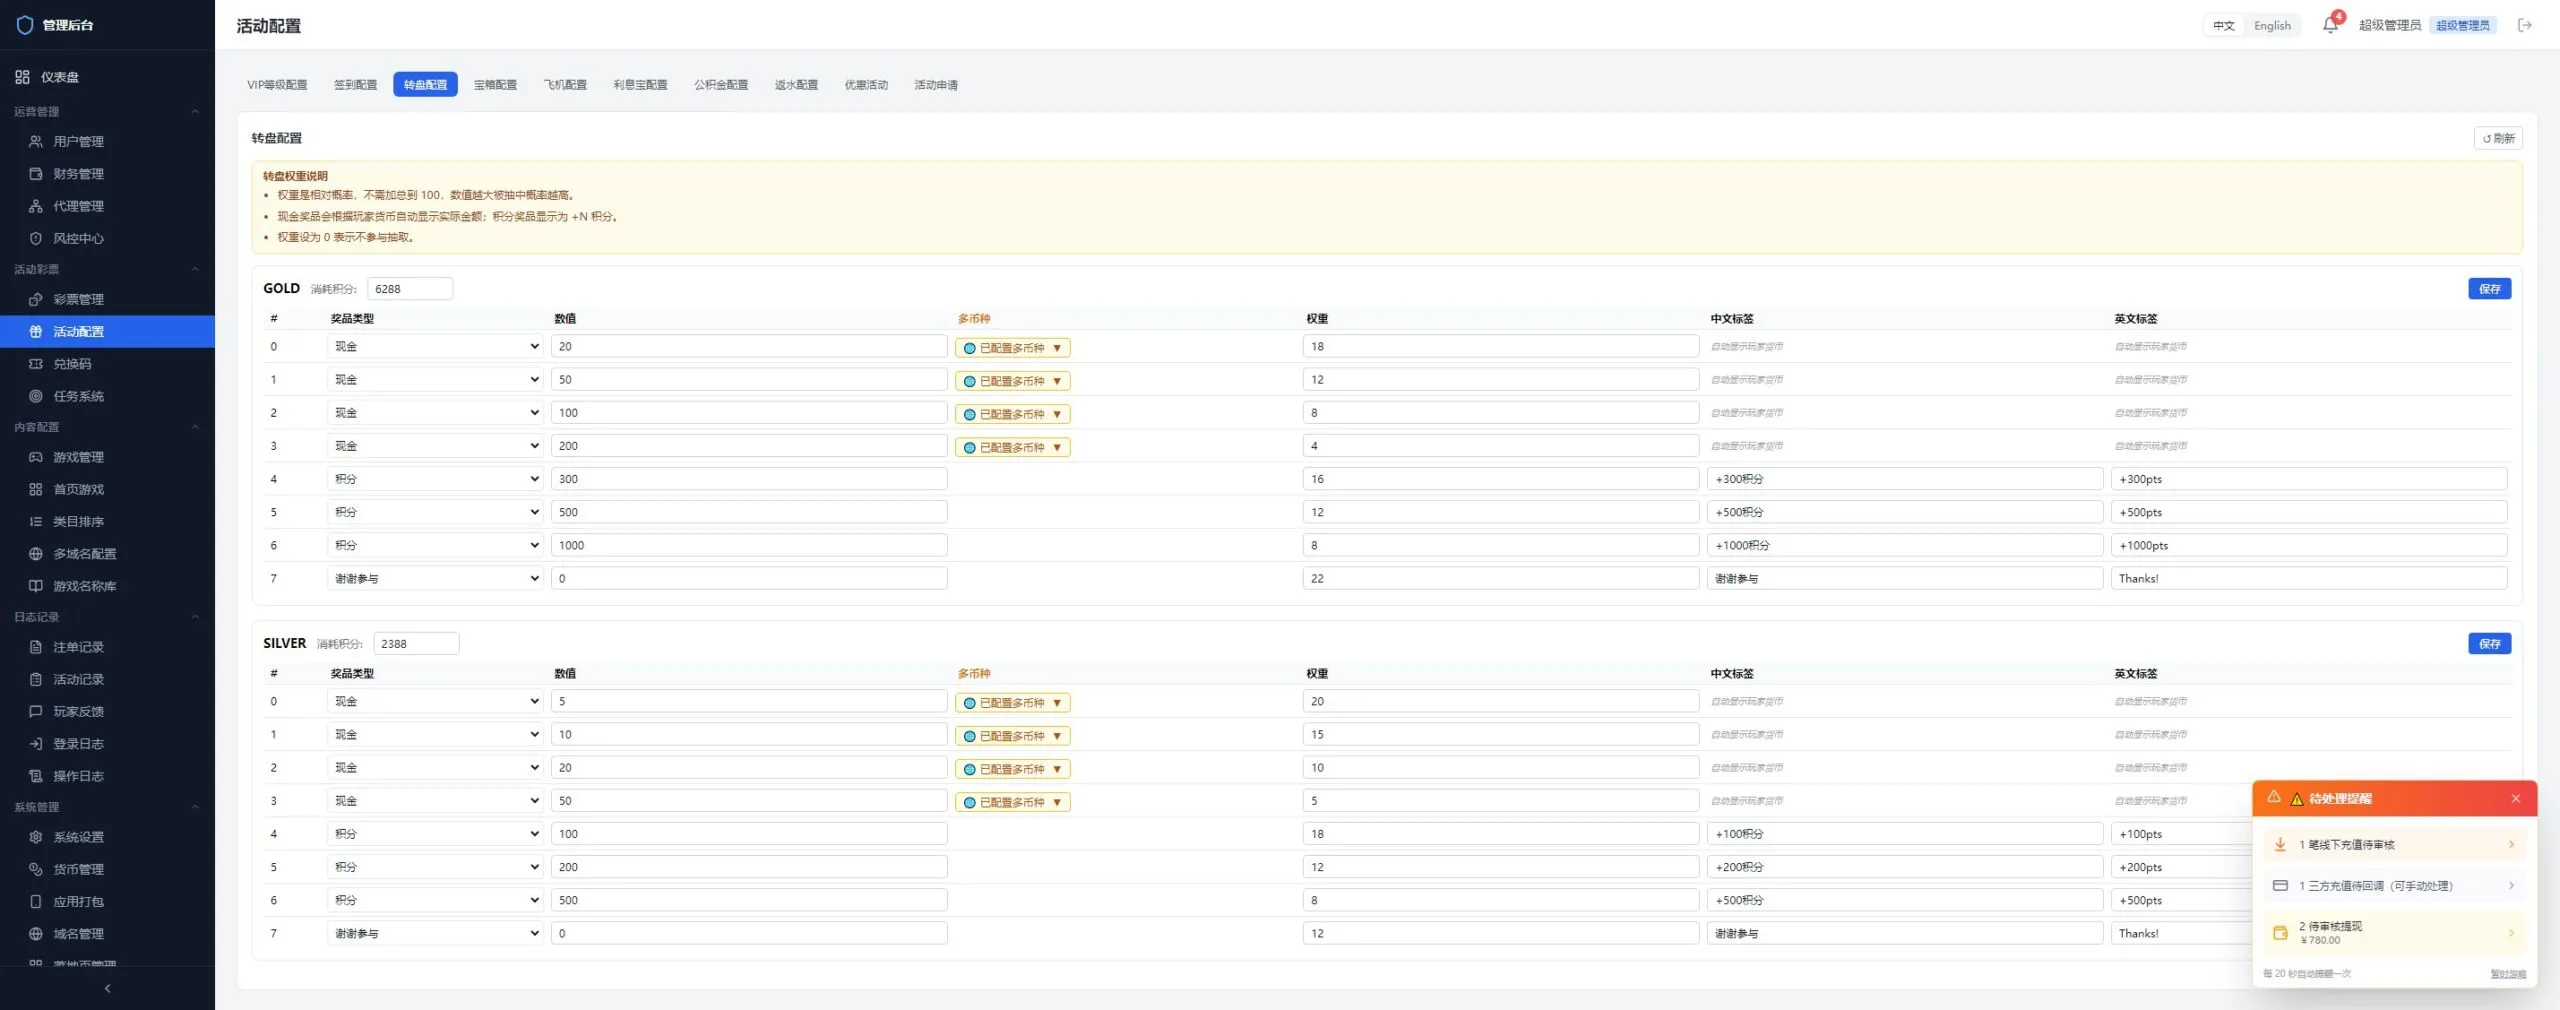Open 多域名配置 globe icon in sidebar
This screenshot has width=2560, height=1010.
[x=36, y=554]
